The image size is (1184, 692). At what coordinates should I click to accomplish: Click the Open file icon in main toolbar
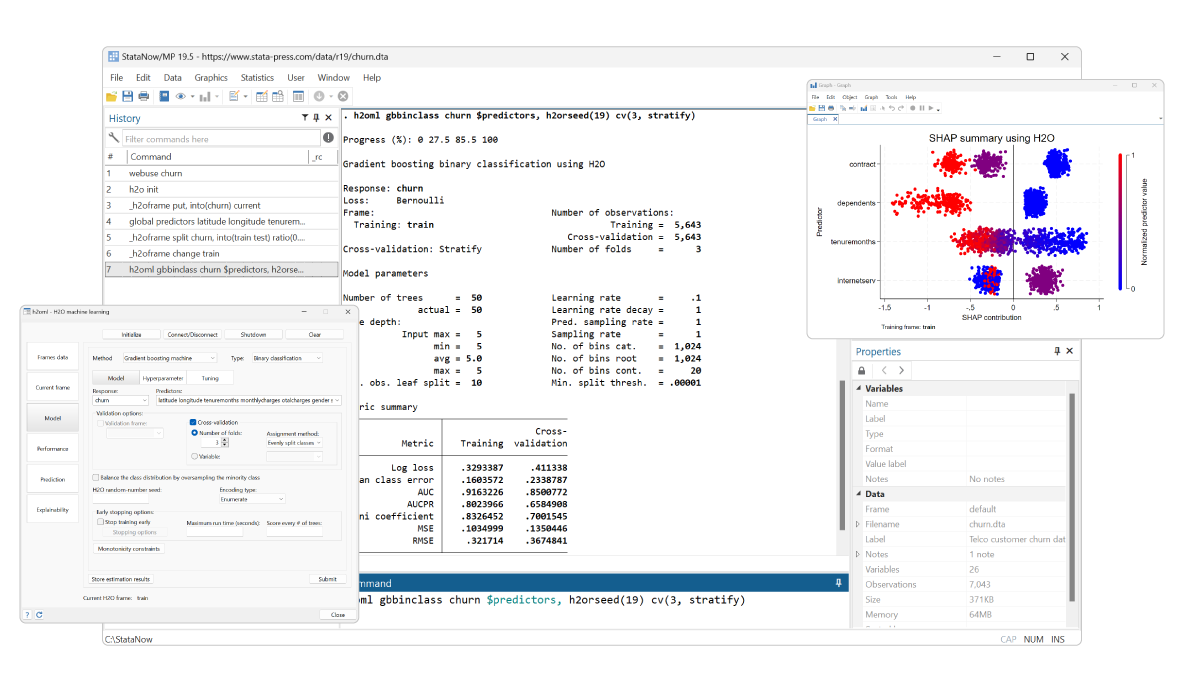pyautogui.click(x=112, y=96)
